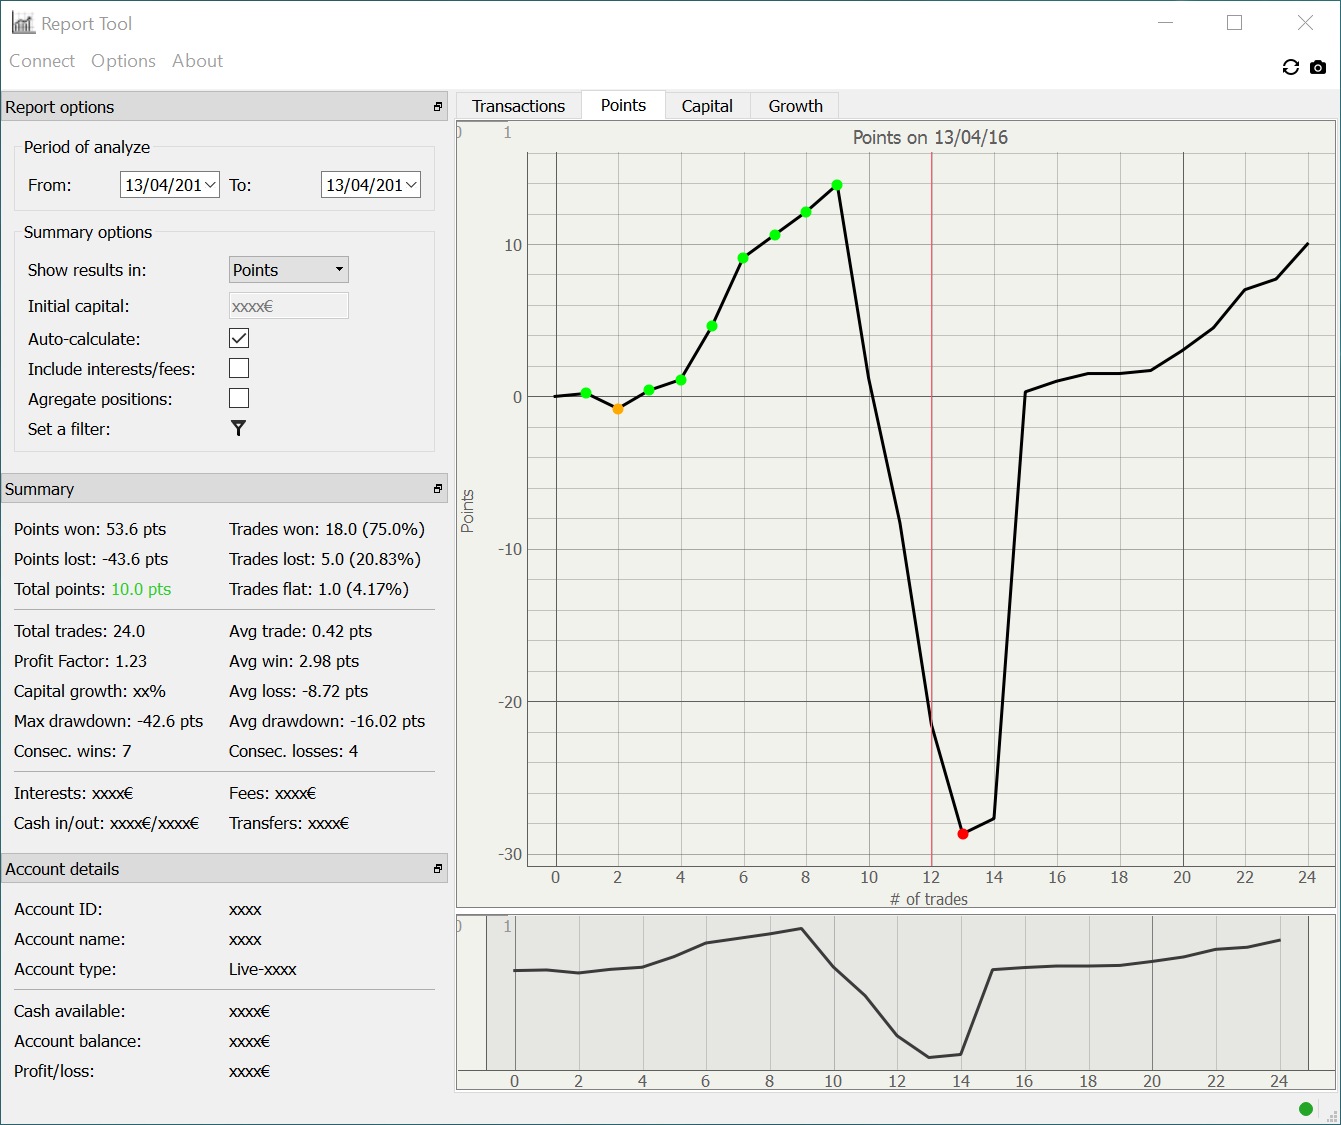Switch to the Capital tab
1341x1125 pixels.
707,106
